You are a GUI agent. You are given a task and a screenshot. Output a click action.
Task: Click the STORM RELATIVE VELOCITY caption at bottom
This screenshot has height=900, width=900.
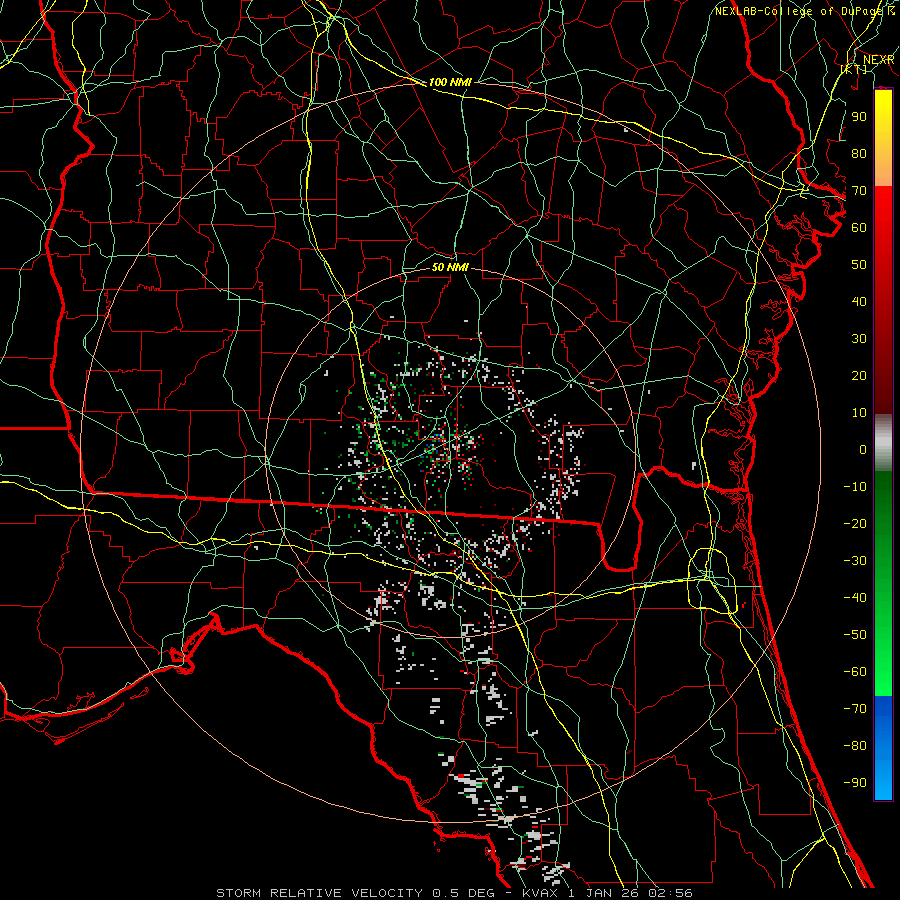point(454,893)
